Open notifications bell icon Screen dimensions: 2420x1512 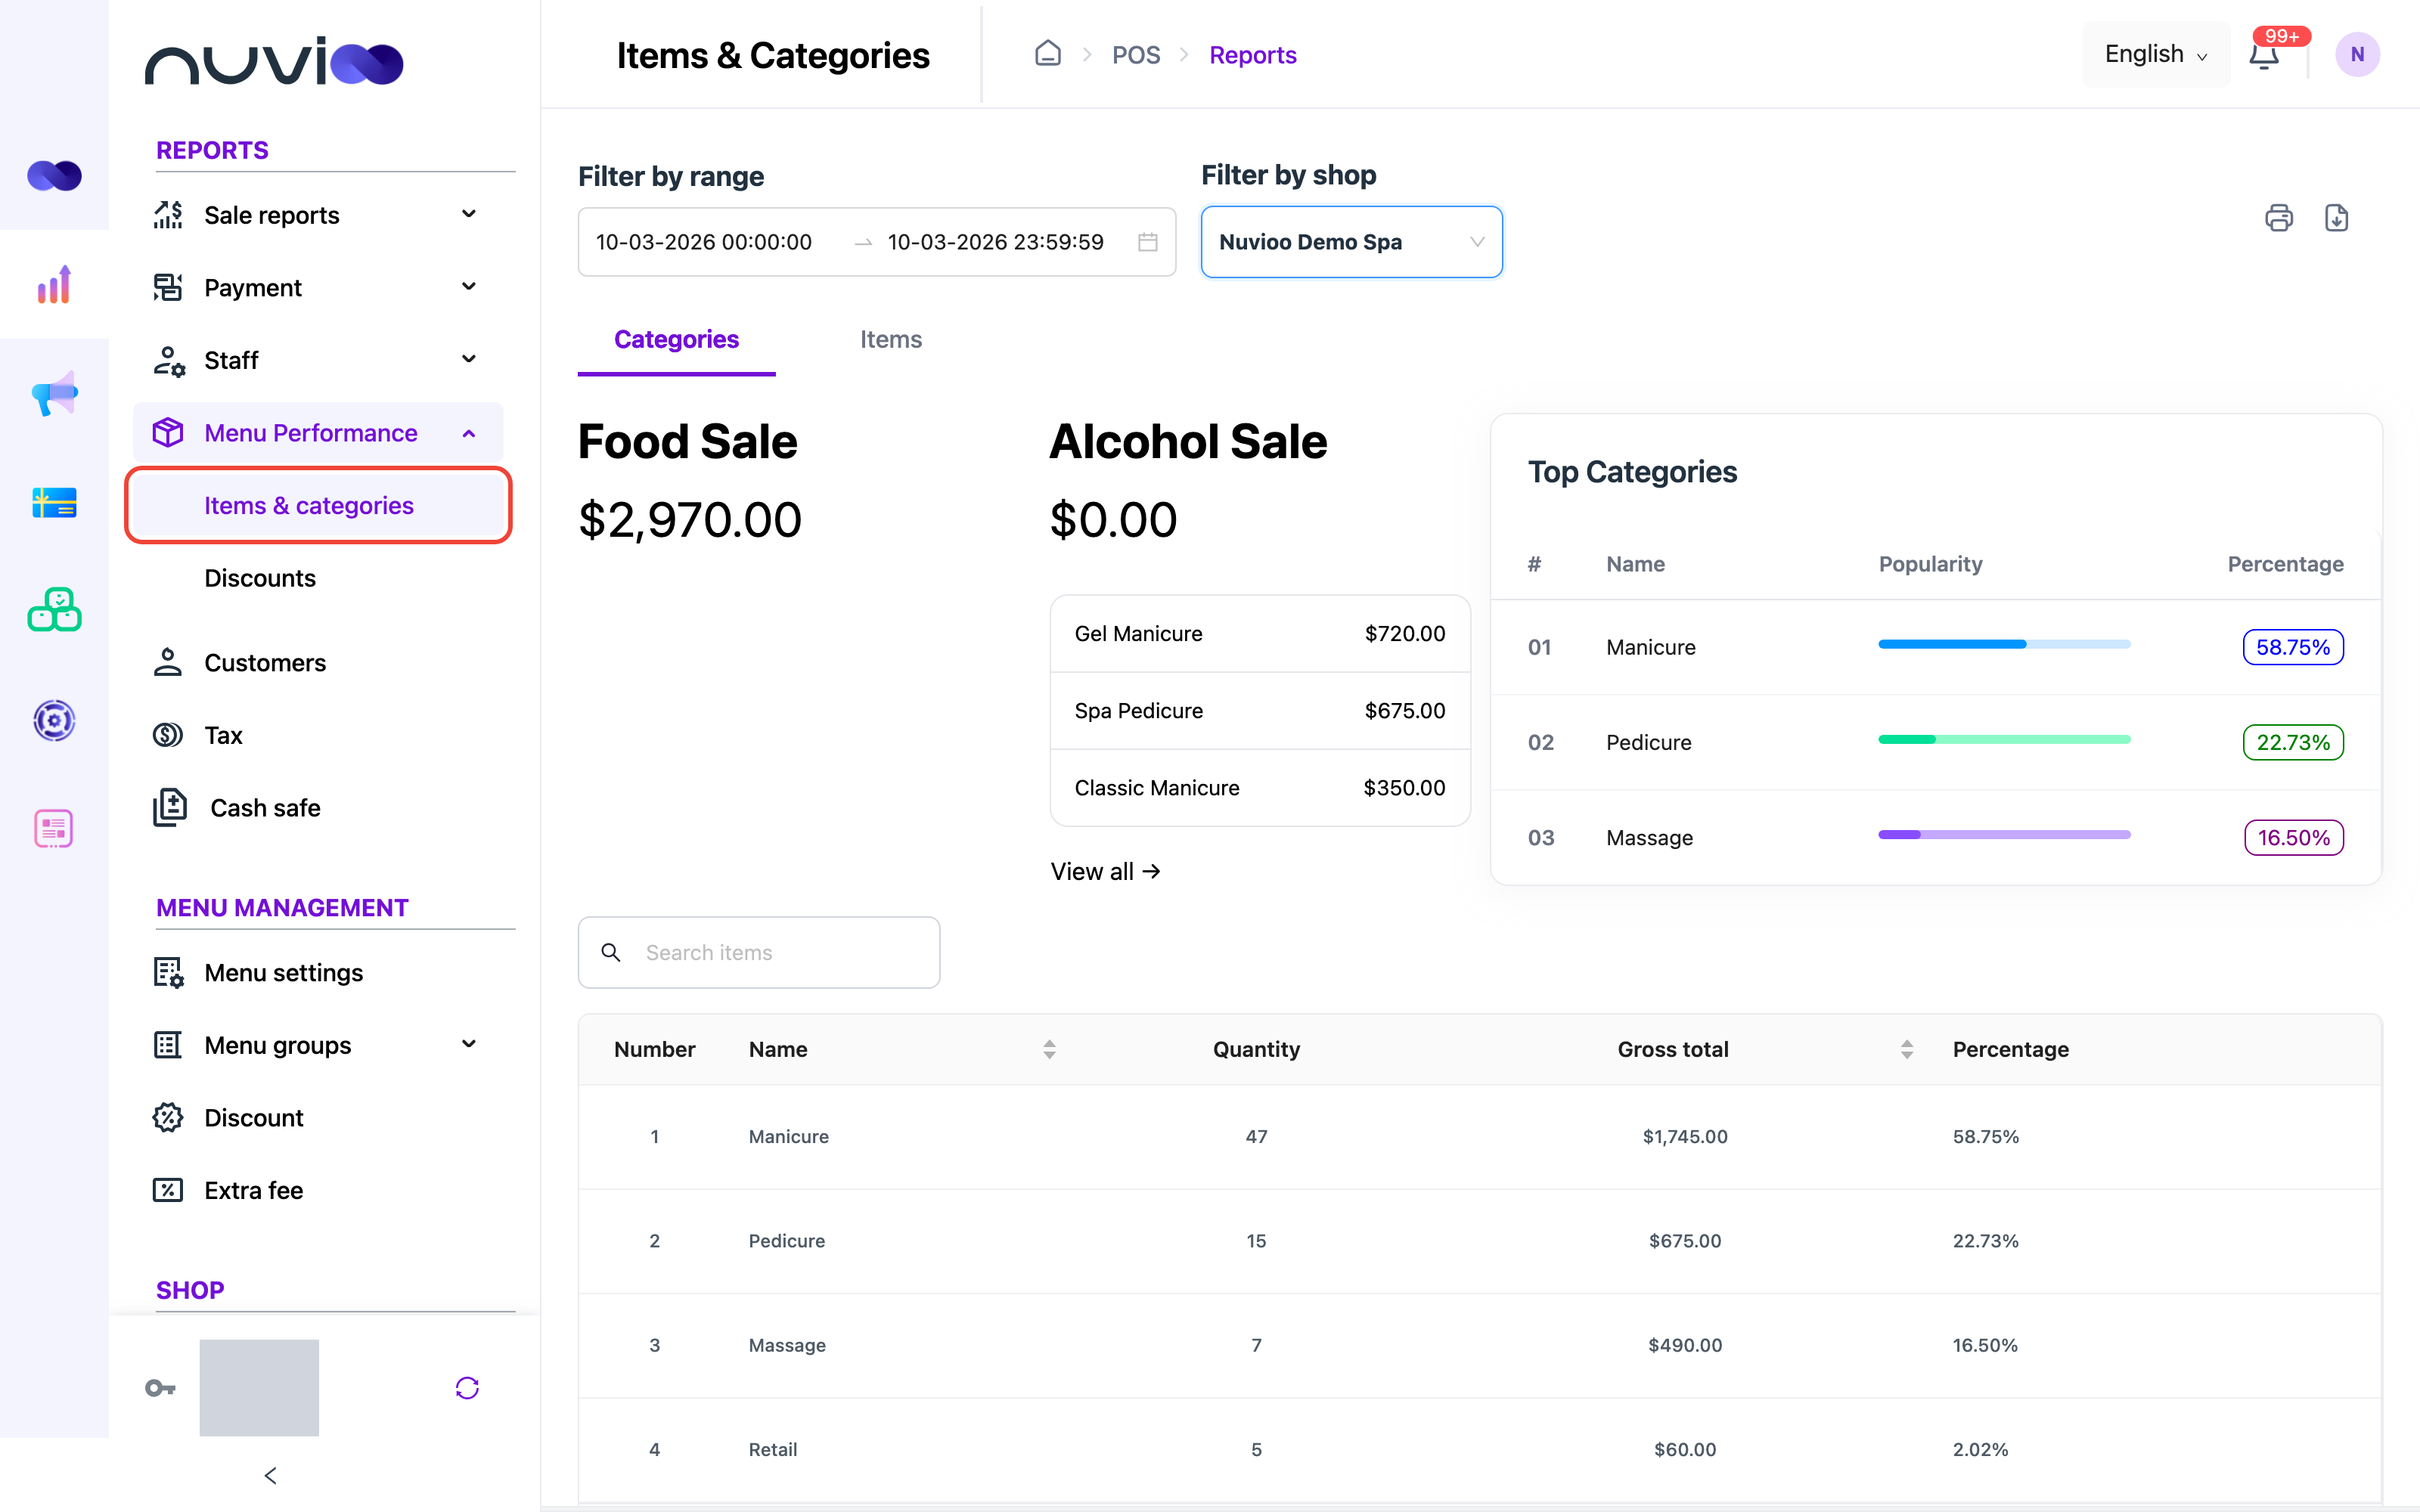pos(2264,55)
